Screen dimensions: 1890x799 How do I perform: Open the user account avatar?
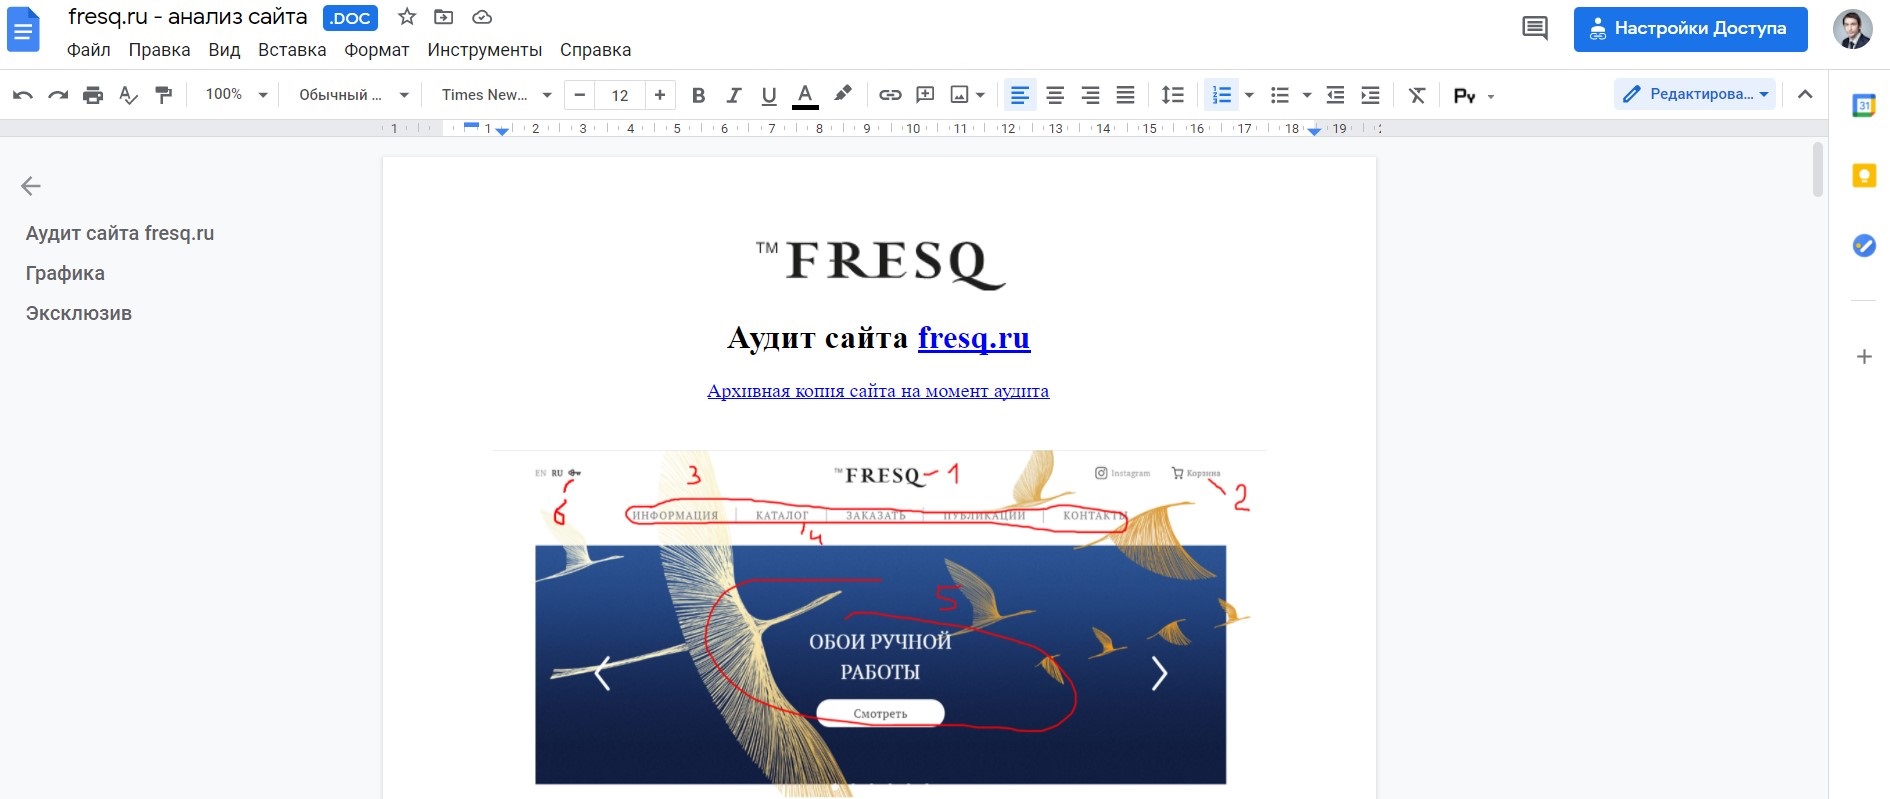1852,29
